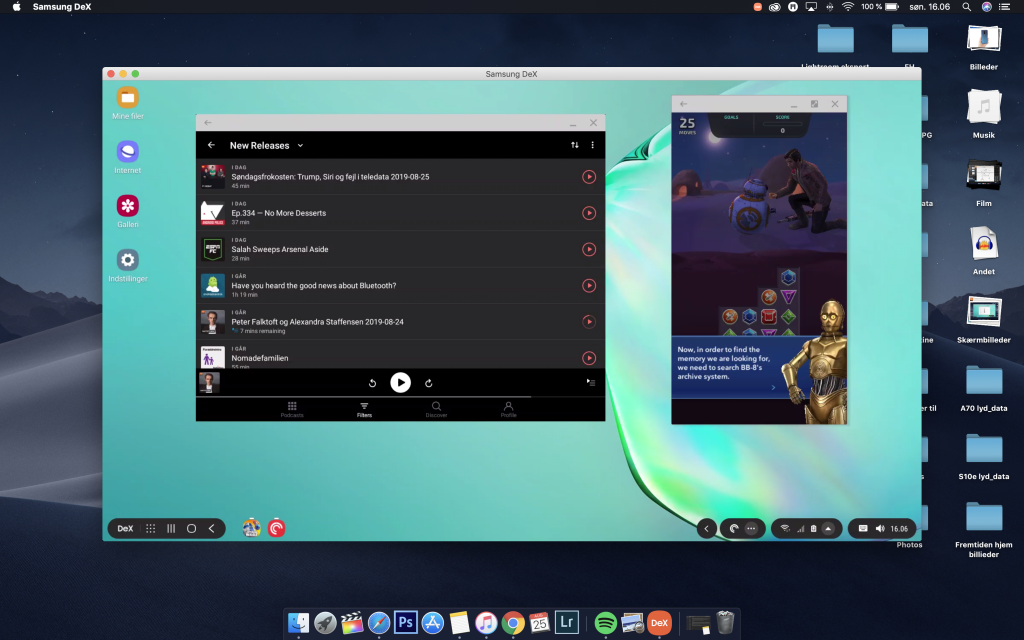Skip back in mini player
Viewport: 1024px width, 640px height.
[x=372, y=383]
